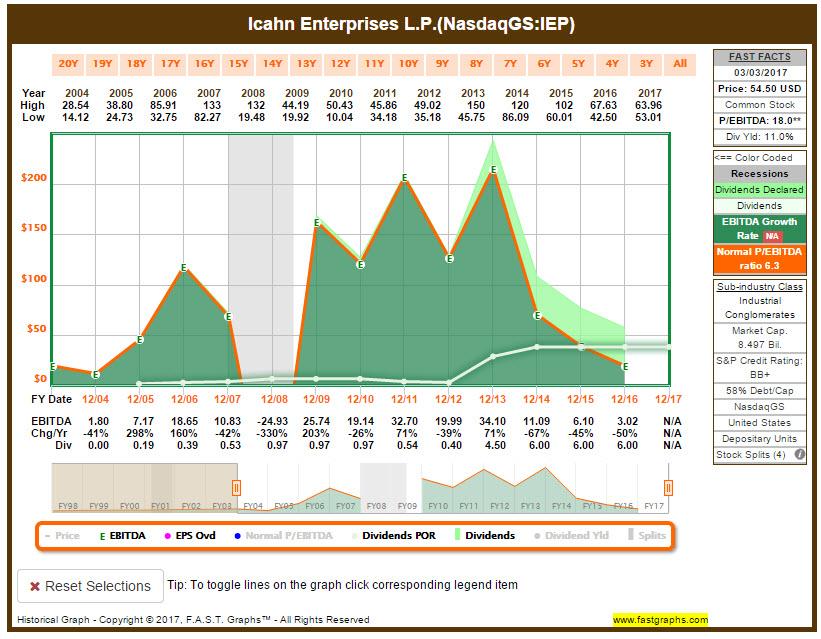This screenshot has height=639, width=821.
Task: Select the 13Y time range tab
Action: point(306,64)
